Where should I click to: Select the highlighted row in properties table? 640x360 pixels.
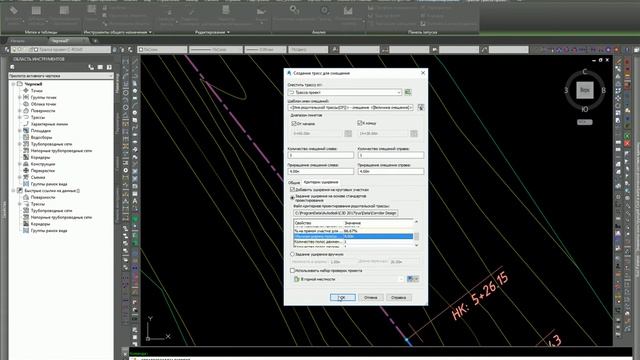tap(353, 236)
